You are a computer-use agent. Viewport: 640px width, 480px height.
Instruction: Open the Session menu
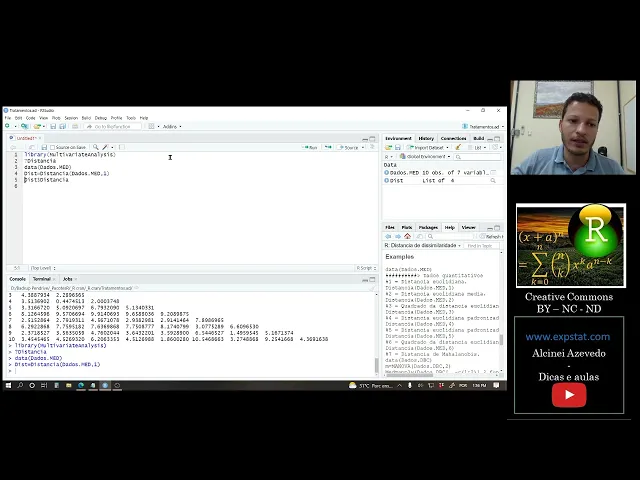[x=71, y=118]
